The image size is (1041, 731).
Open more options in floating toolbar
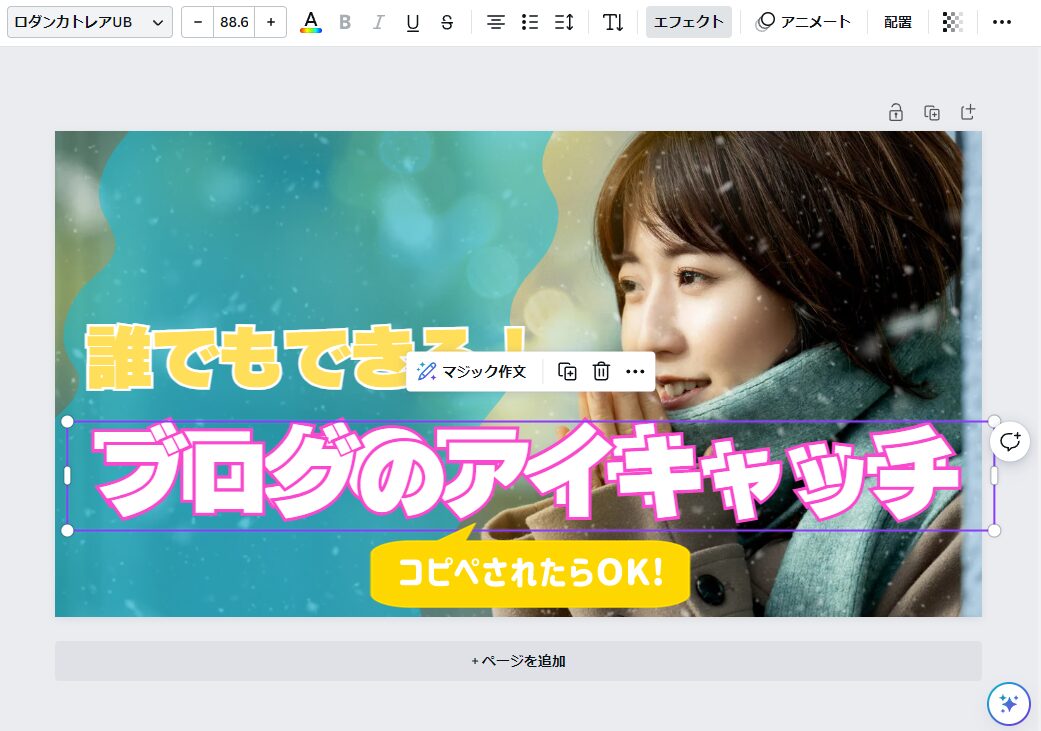[635, 371]
